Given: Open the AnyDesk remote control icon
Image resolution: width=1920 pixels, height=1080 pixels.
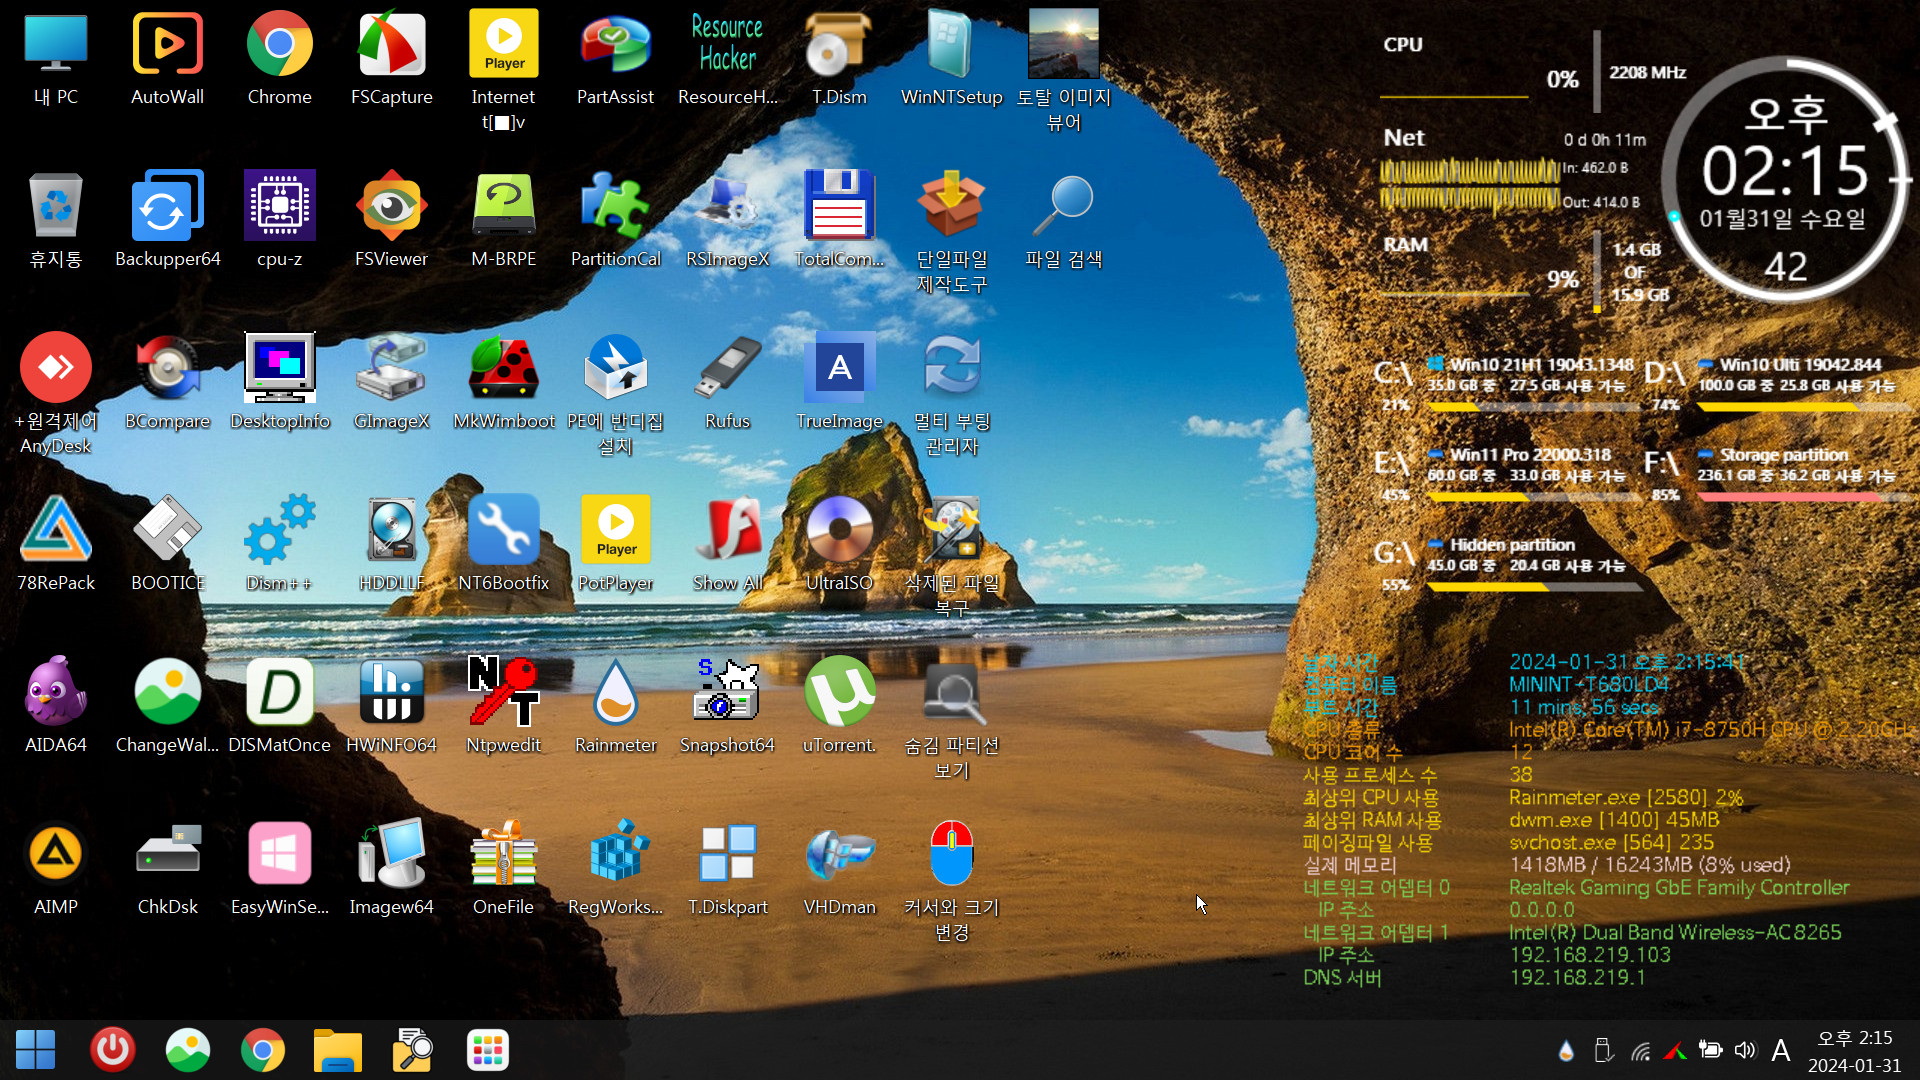Looking at the screenshot, I should (x=55, y=392).
